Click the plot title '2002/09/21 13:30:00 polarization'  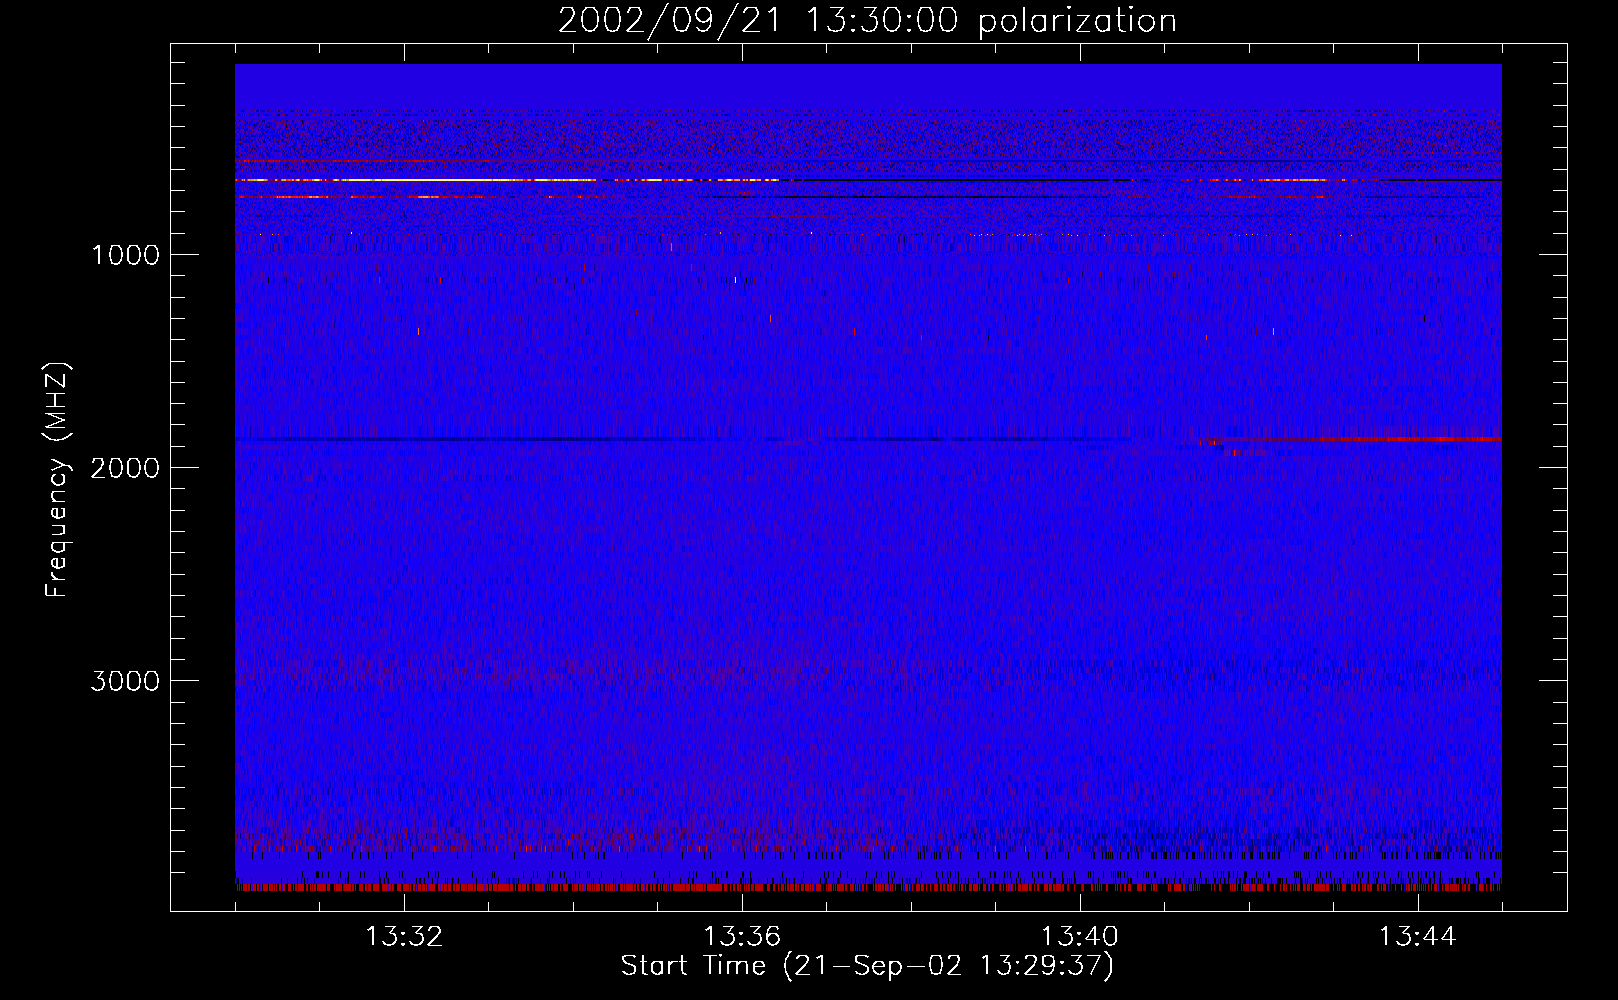[867, 20]
